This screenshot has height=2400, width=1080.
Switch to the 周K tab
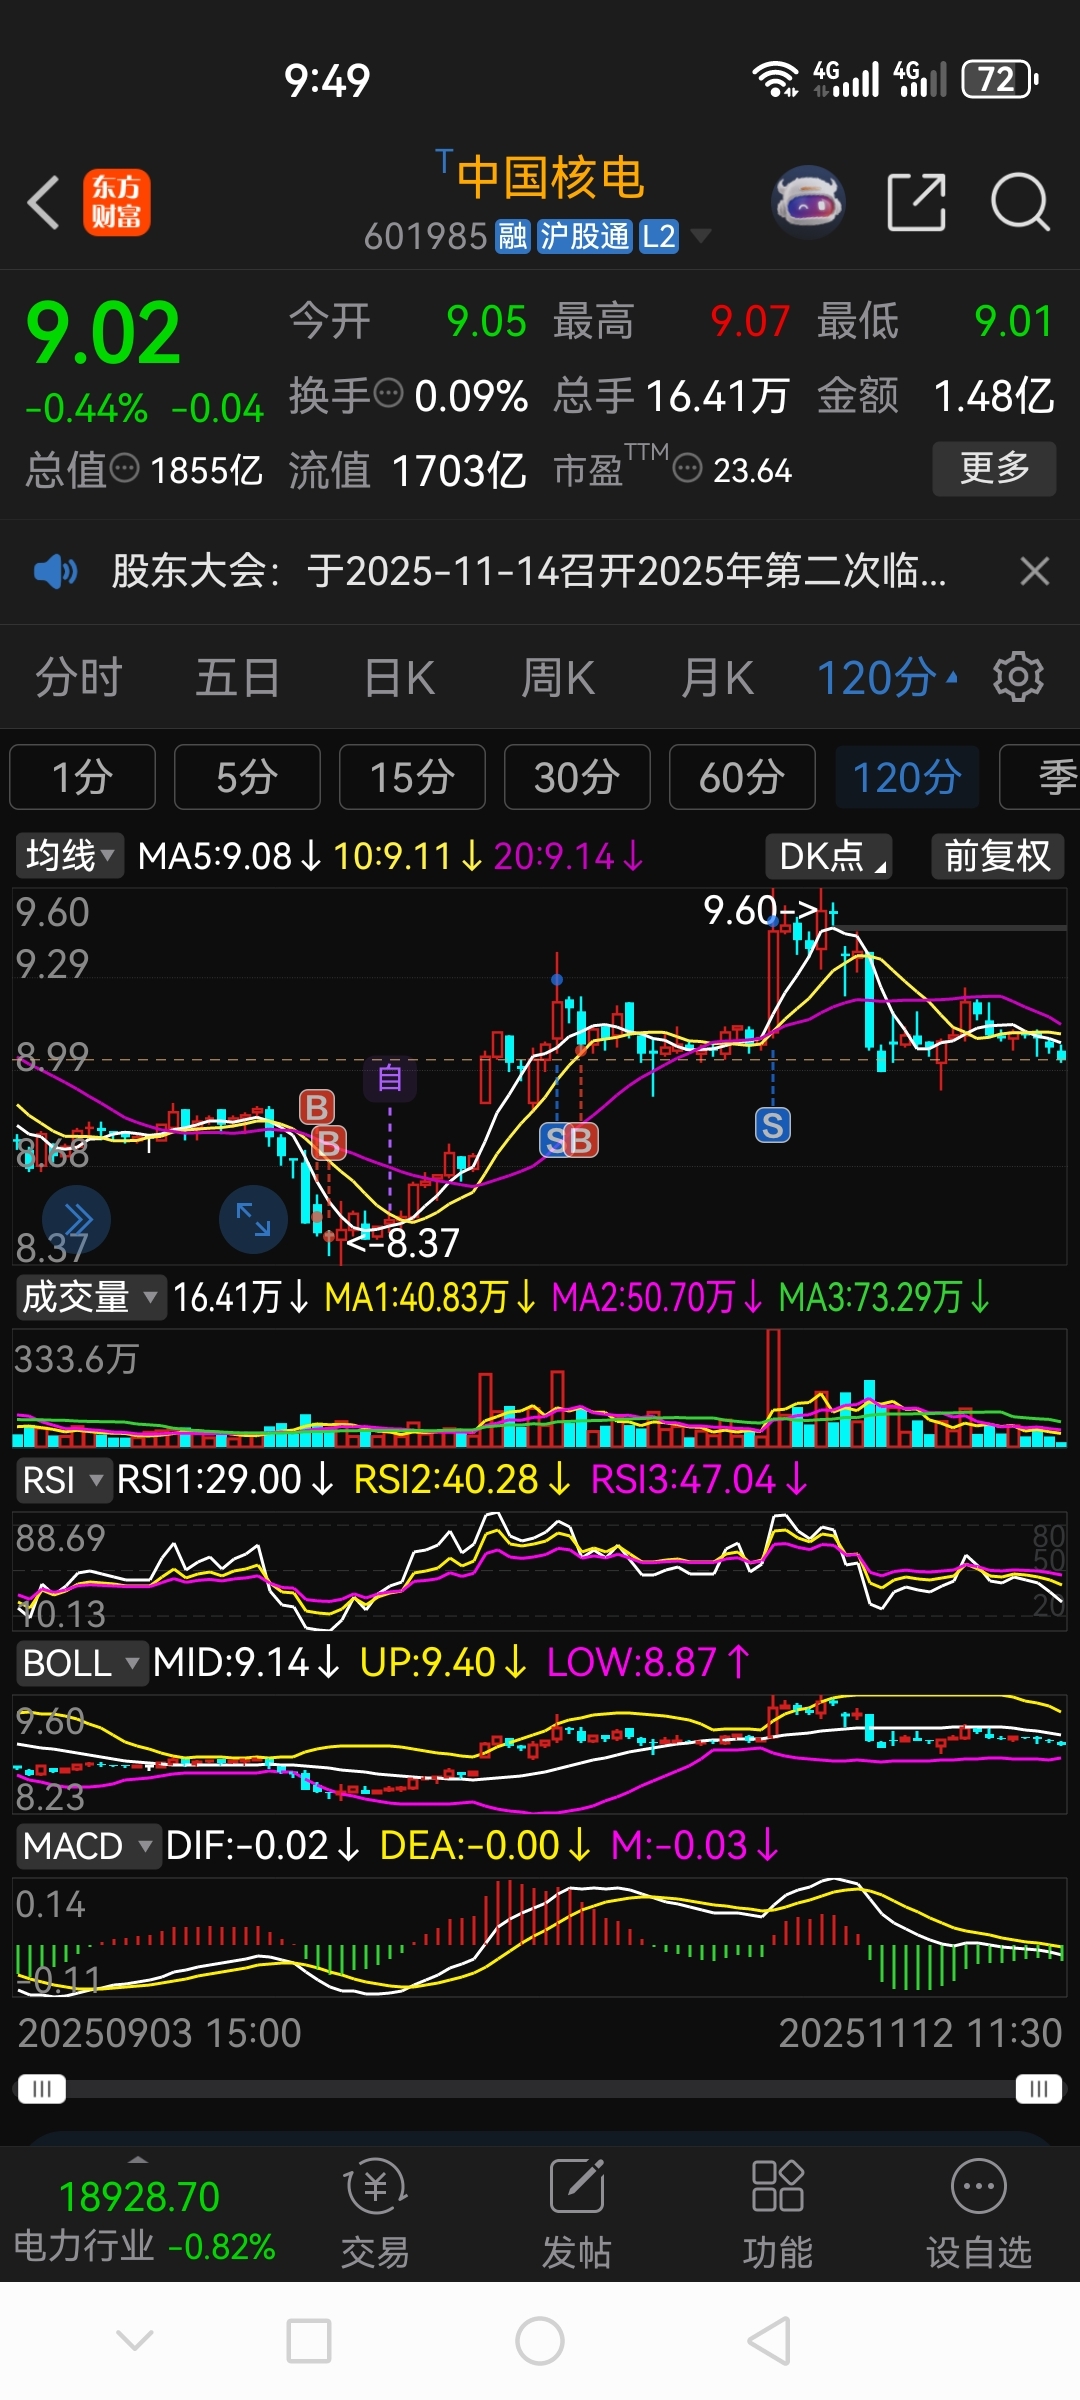tap(558, 677)
